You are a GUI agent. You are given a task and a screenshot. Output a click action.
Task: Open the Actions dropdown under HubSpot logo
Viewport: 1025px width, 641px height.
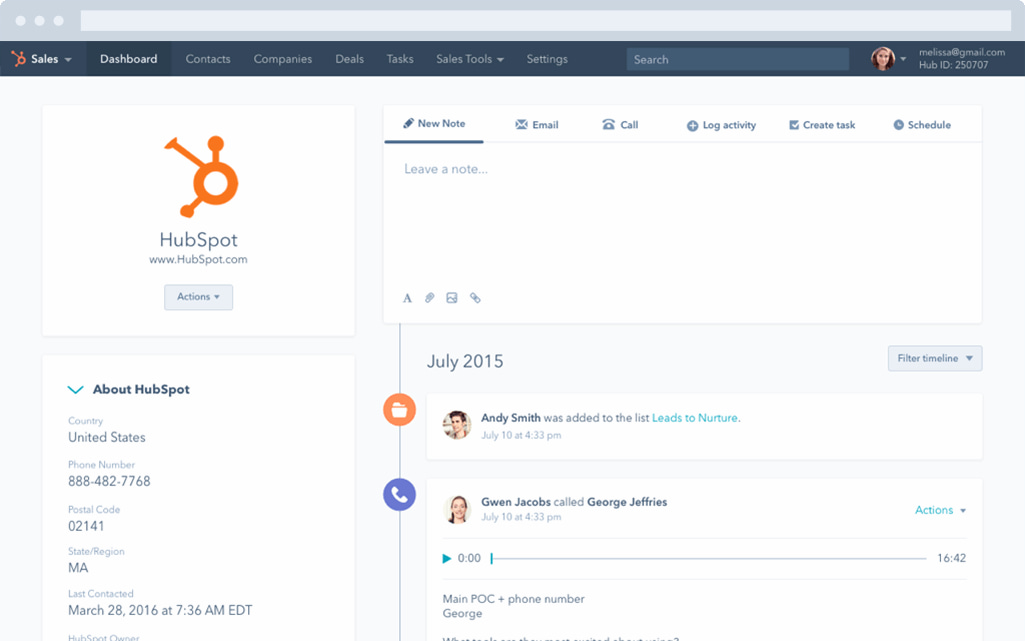click(198, 297)
